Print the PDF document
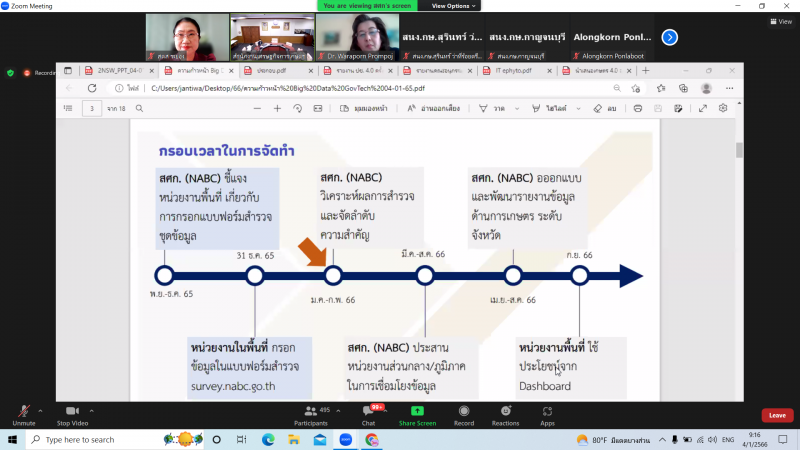Screen dimensions: 800x450 (638, 108)
